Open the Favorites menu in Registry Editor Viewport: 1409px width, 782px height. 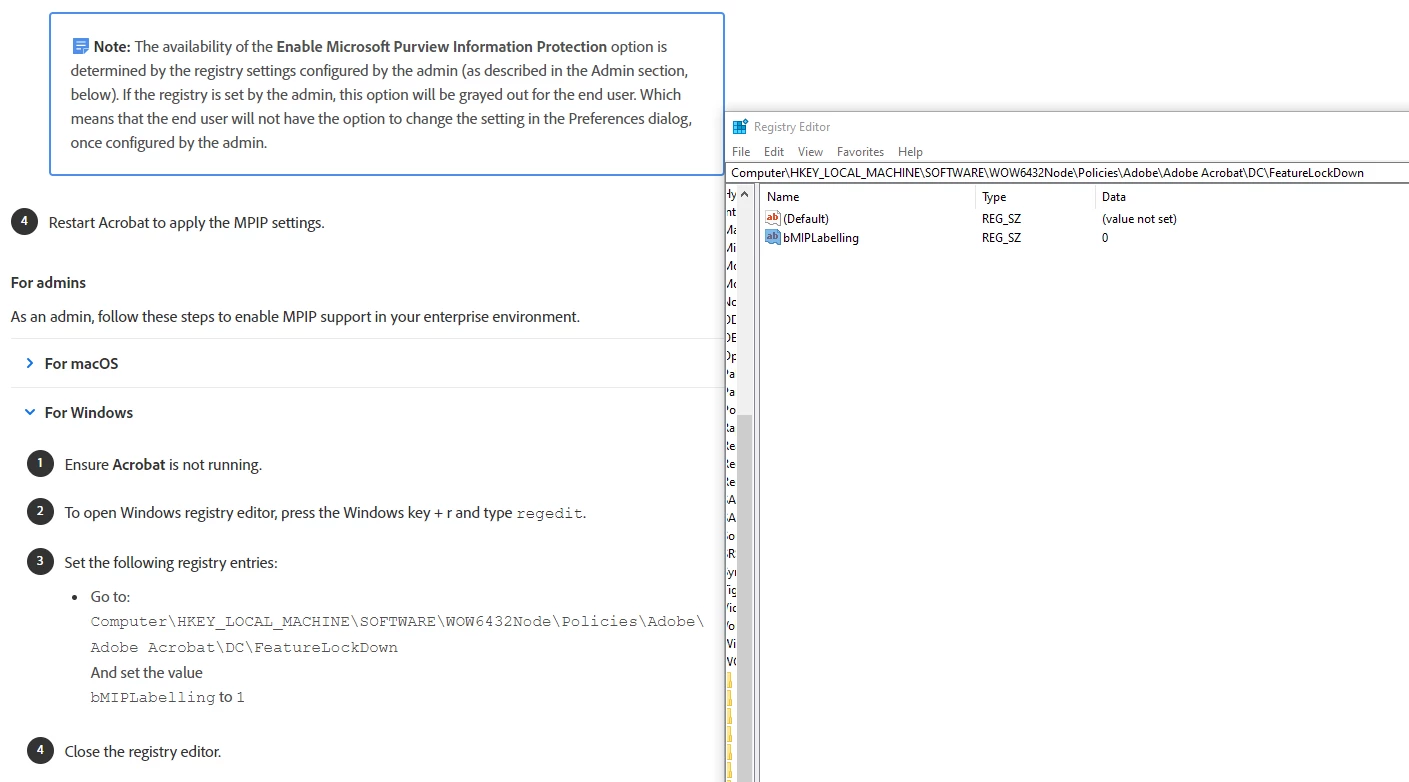pos(860,152)
